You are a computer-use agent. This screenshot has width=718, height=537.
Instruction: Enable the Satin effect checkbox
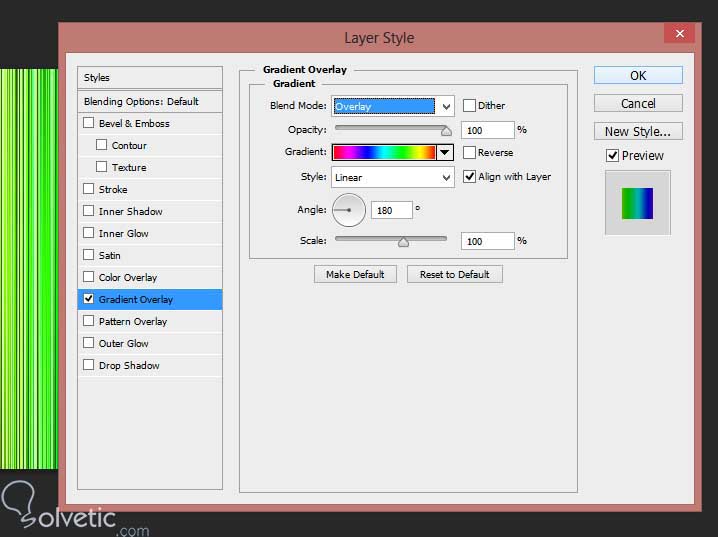(x=88, y=255)
